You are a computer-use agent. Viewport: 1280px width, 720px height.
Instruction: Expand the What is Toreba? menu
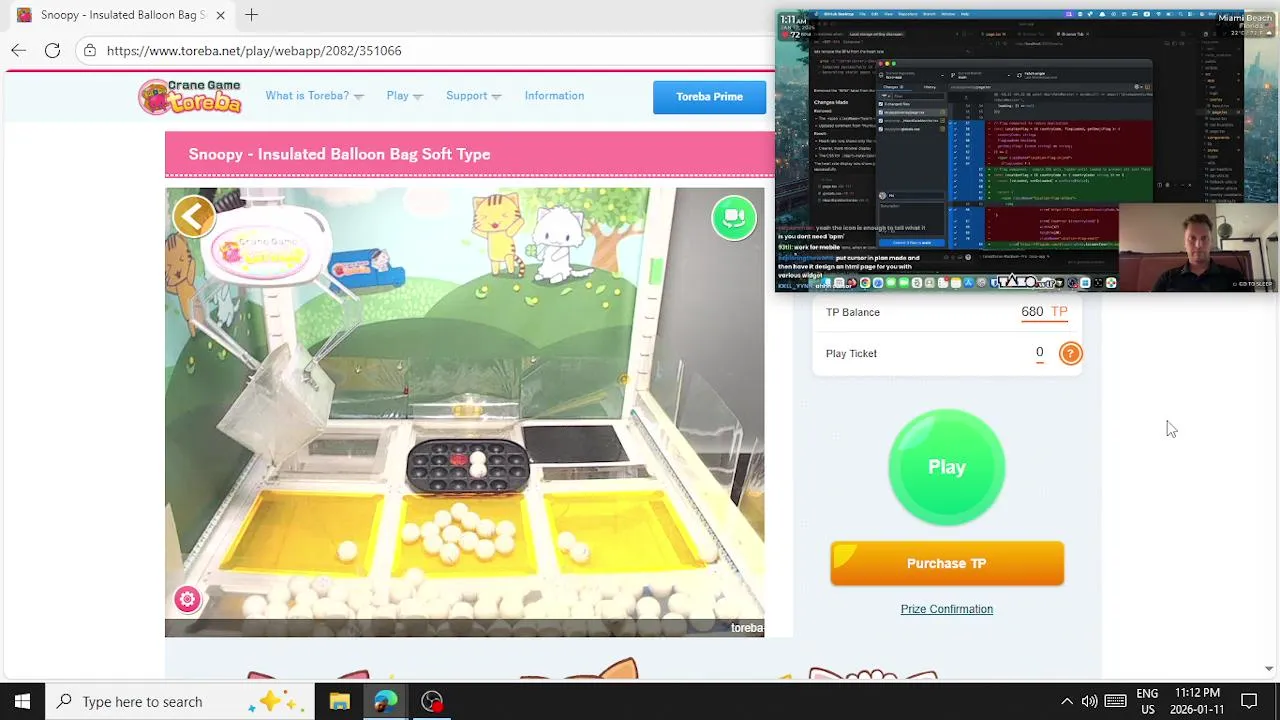pyautogui.click(x=314, y=96)
